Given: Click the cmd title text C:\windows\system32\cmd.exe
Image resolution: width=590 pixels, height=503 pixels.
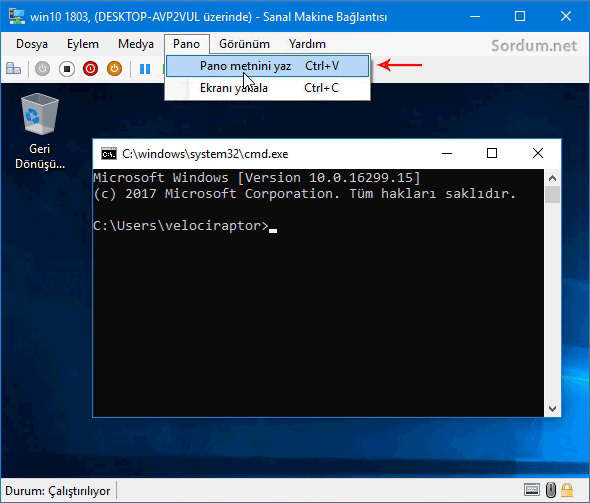Looking at the screenshot, I should 205,154.
